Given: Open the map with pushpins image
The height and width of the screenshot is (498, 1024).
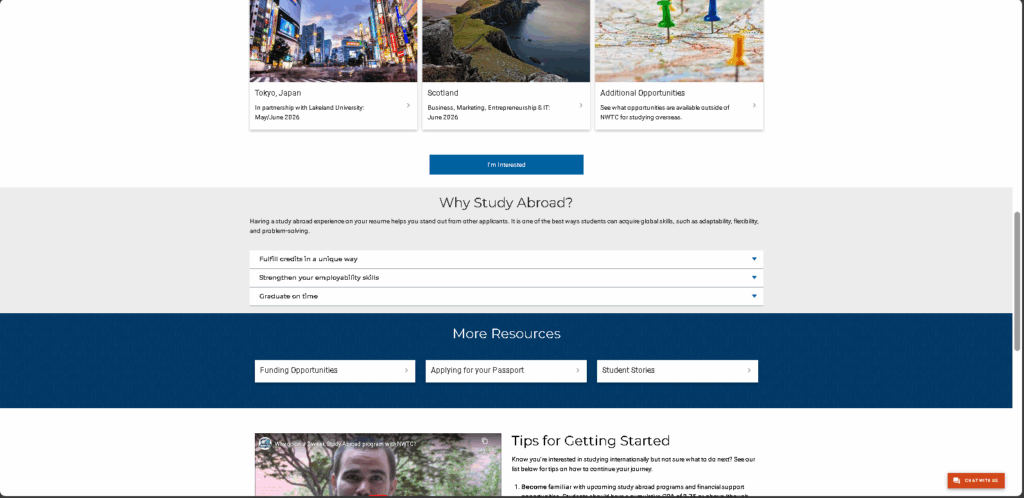Looking at the screenshot, I should [x=679, y=40].
